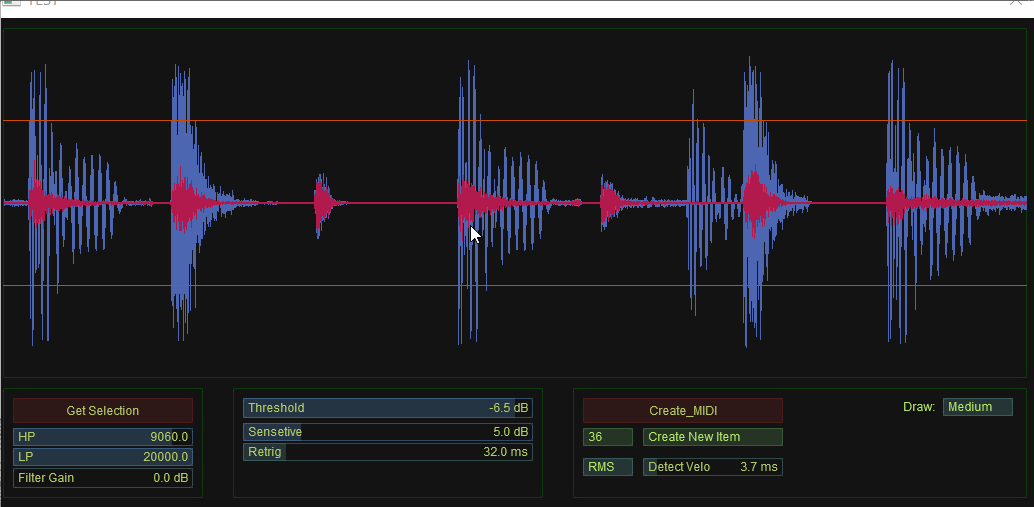Click the note number field showing 36
This screenshot has width=1034, height=507.
[607, 436]
